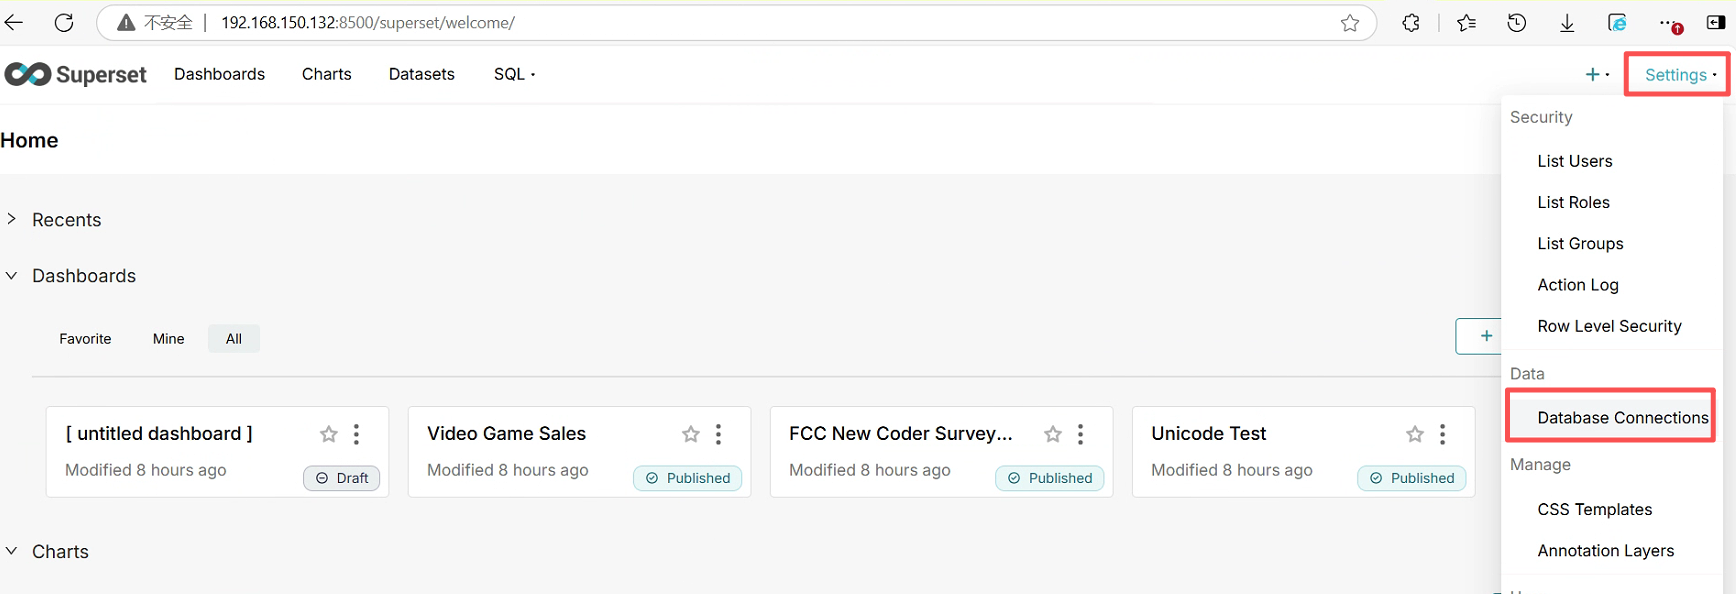Select Database Connections menu entry
This screenshot has width=1736, height=594.
point(1622,417)
